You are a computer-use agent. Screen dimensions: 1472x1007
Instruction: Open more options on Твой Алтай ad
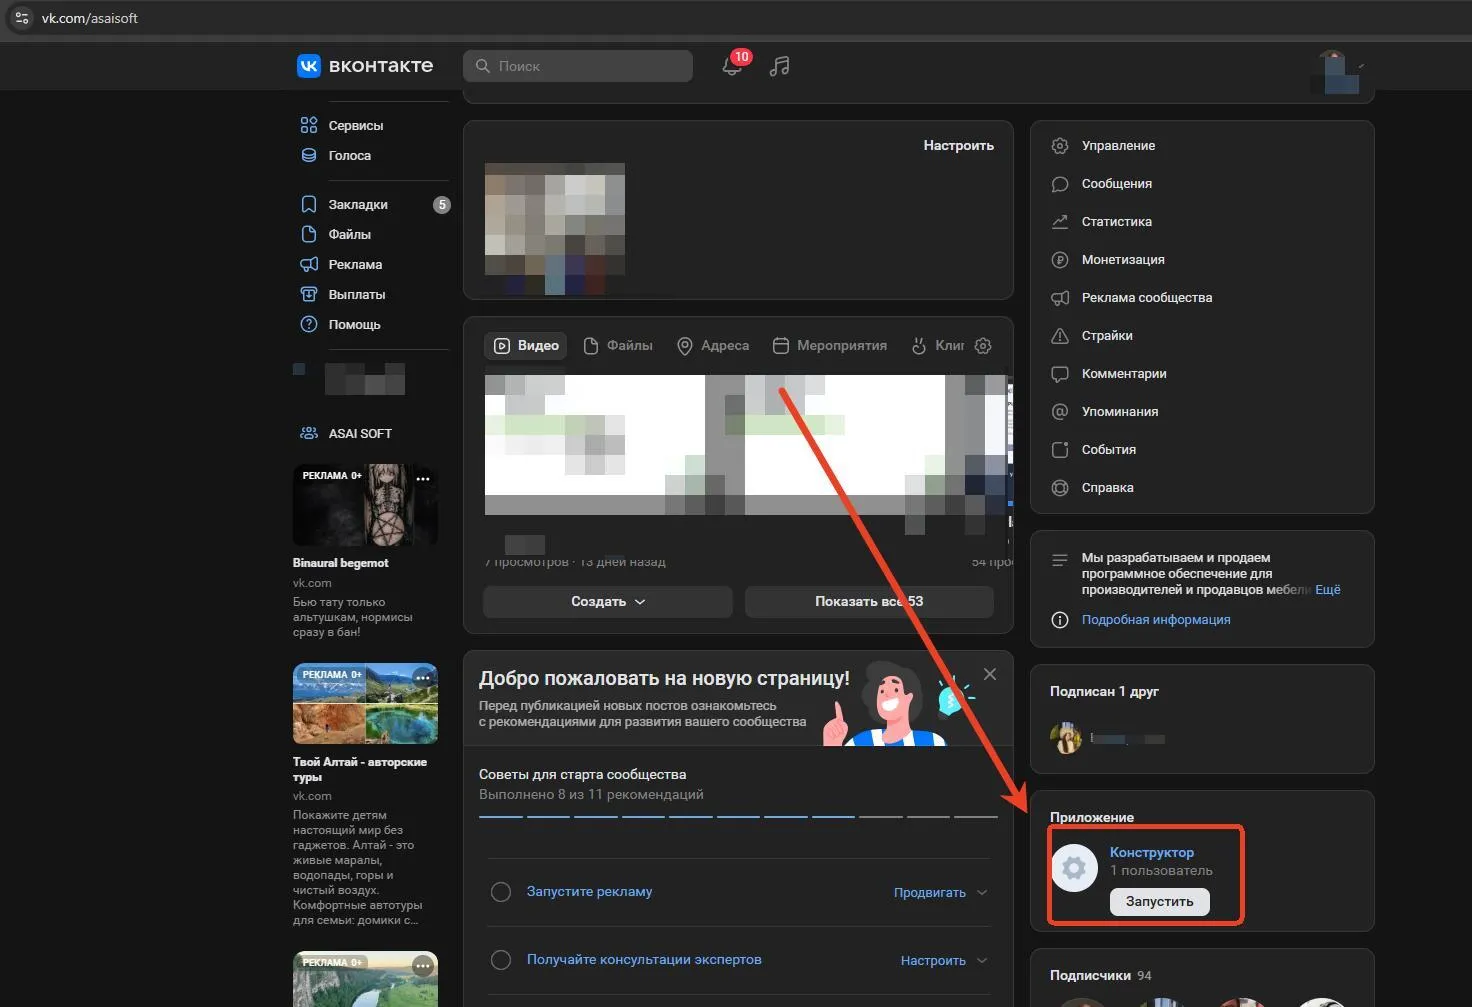click(x=423, y=678)
